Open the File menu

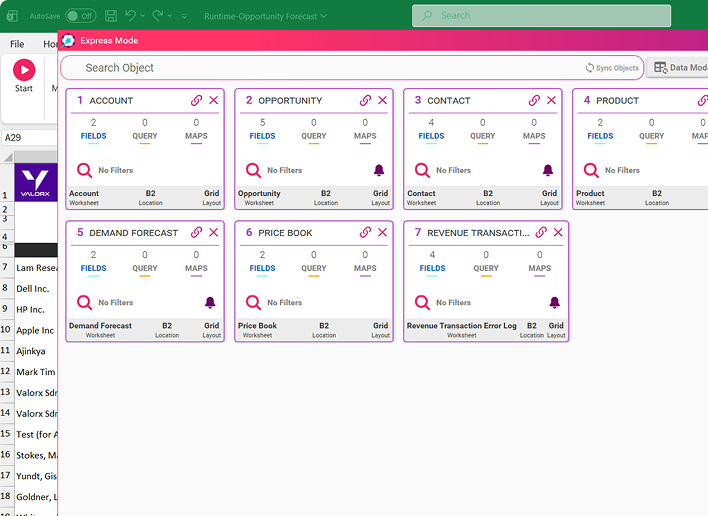[x=17, y=44]
